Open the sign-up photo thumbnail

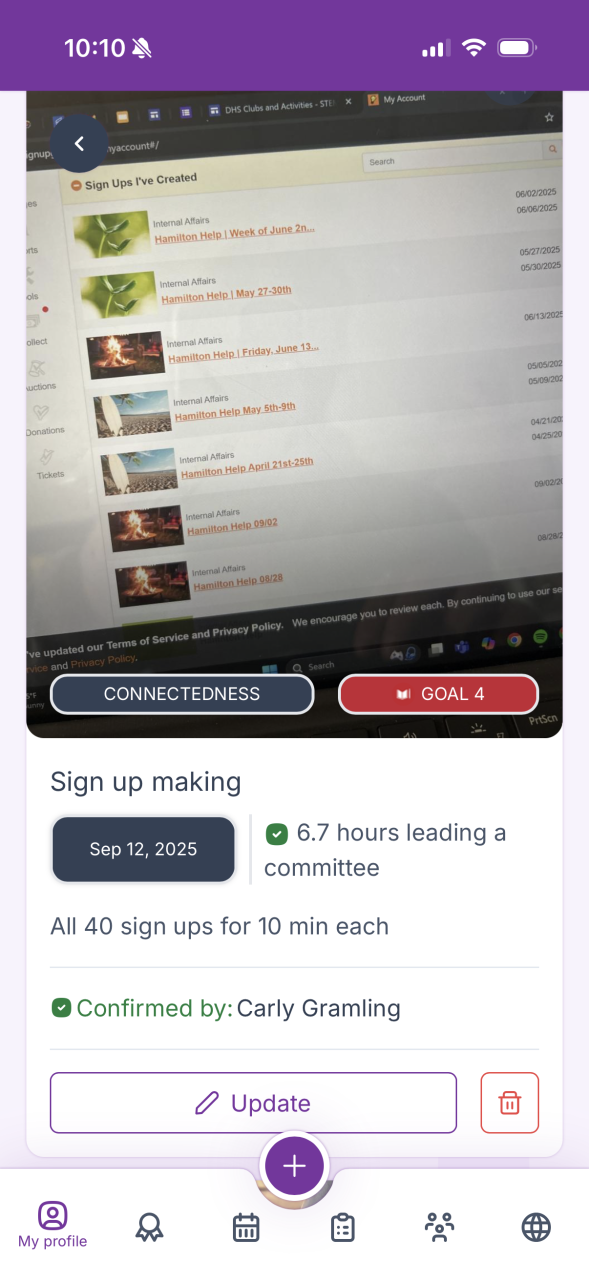(x=294, y=415)
